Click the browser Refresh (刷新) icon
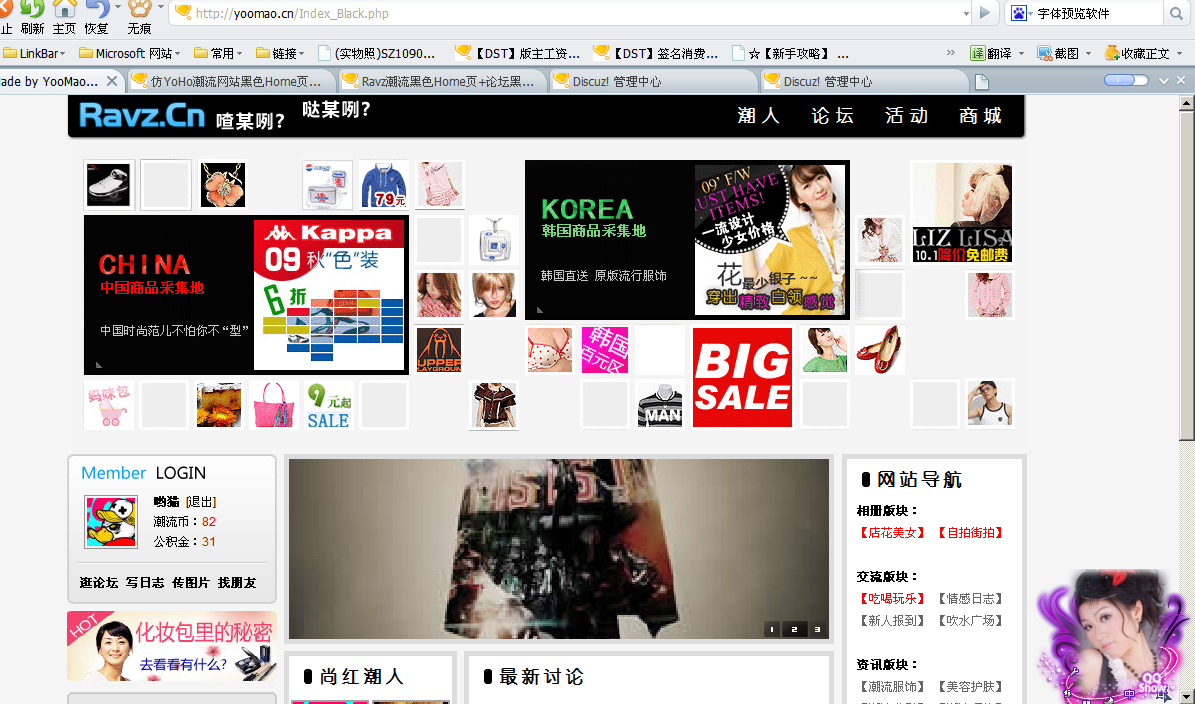1195x704 pixels. coord(32,10)
